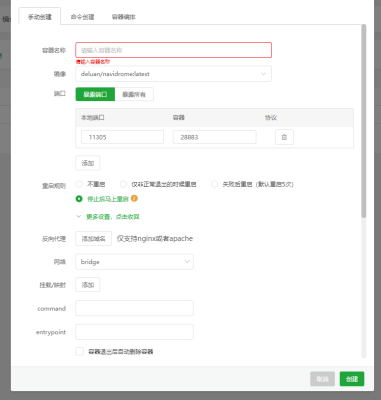Click 添加 next to 挂载/映射
381x400 pixels.
pyautogui.click(x=88, y=285)
